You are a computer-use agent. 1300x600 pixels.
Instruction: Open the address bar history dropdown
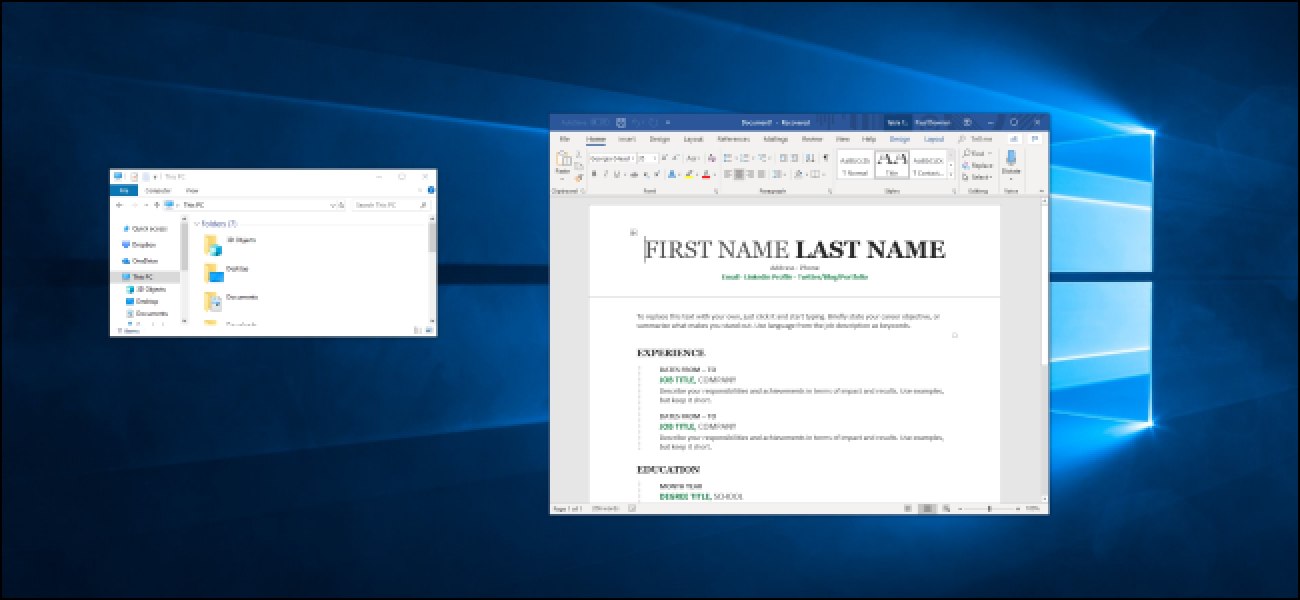click(x=333, y=205)
